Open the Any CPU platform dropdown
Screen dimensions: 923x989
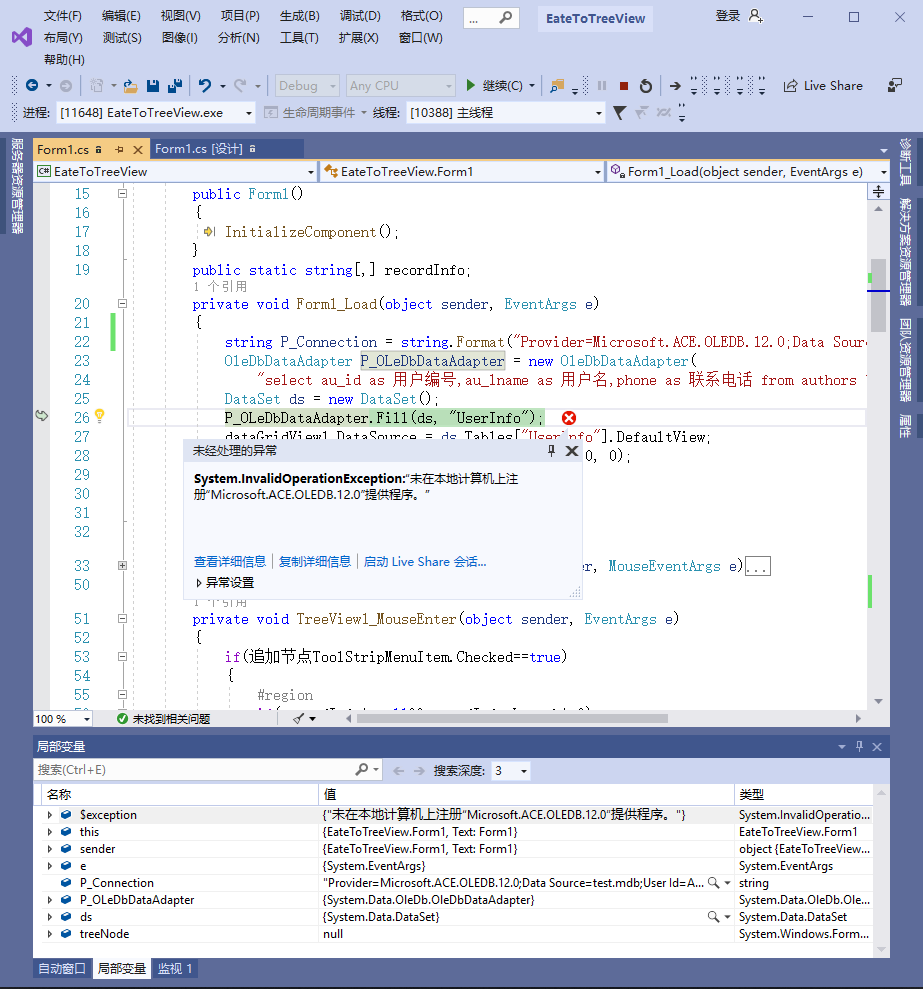[x=400, y=86]
